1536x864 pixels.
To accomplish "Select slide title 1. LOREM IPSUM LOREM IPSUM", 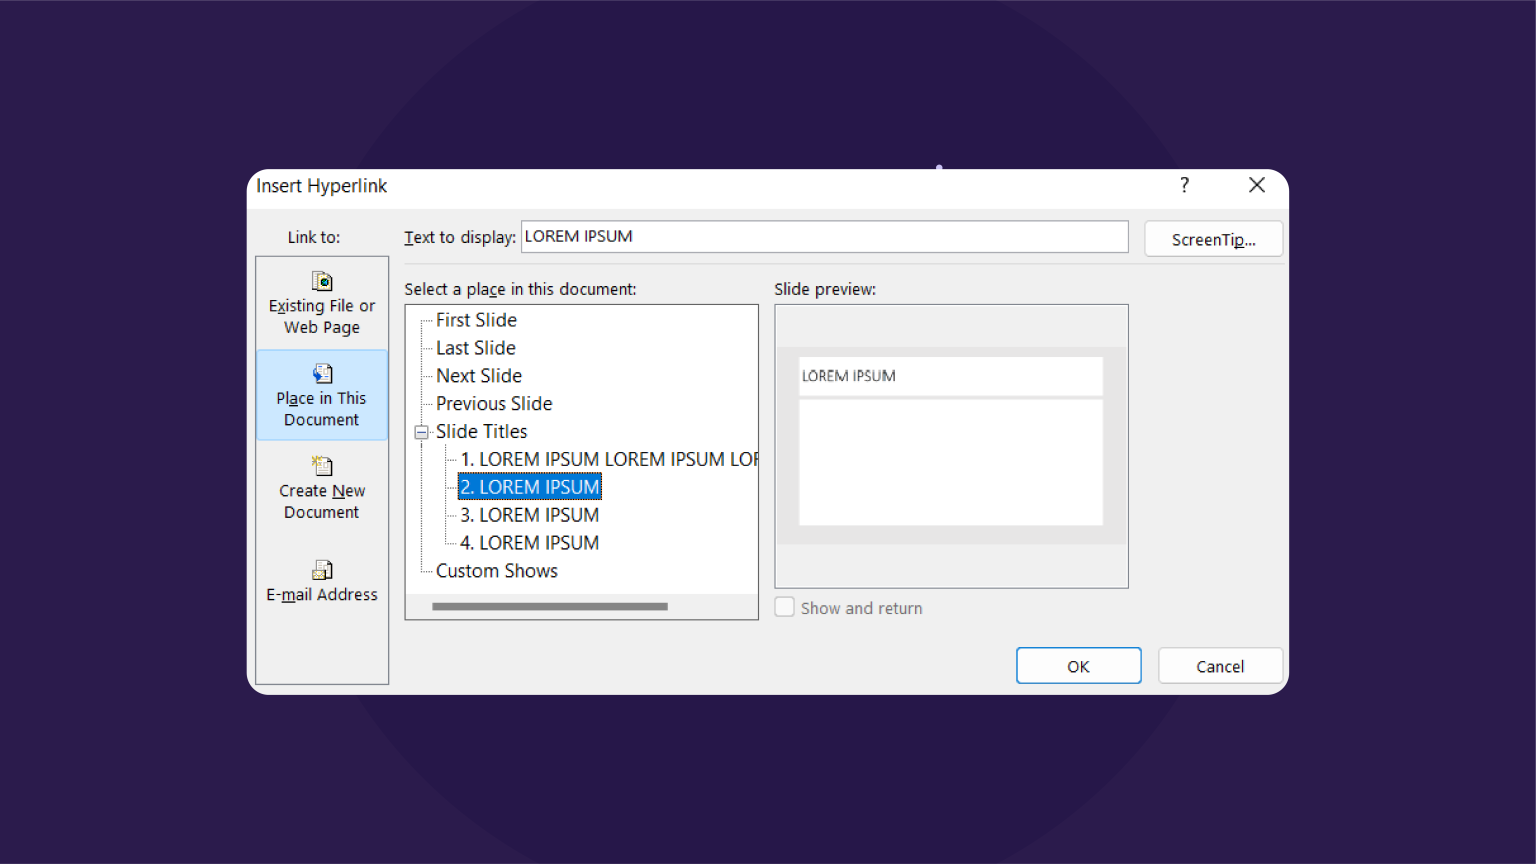I will coord(570,459).
